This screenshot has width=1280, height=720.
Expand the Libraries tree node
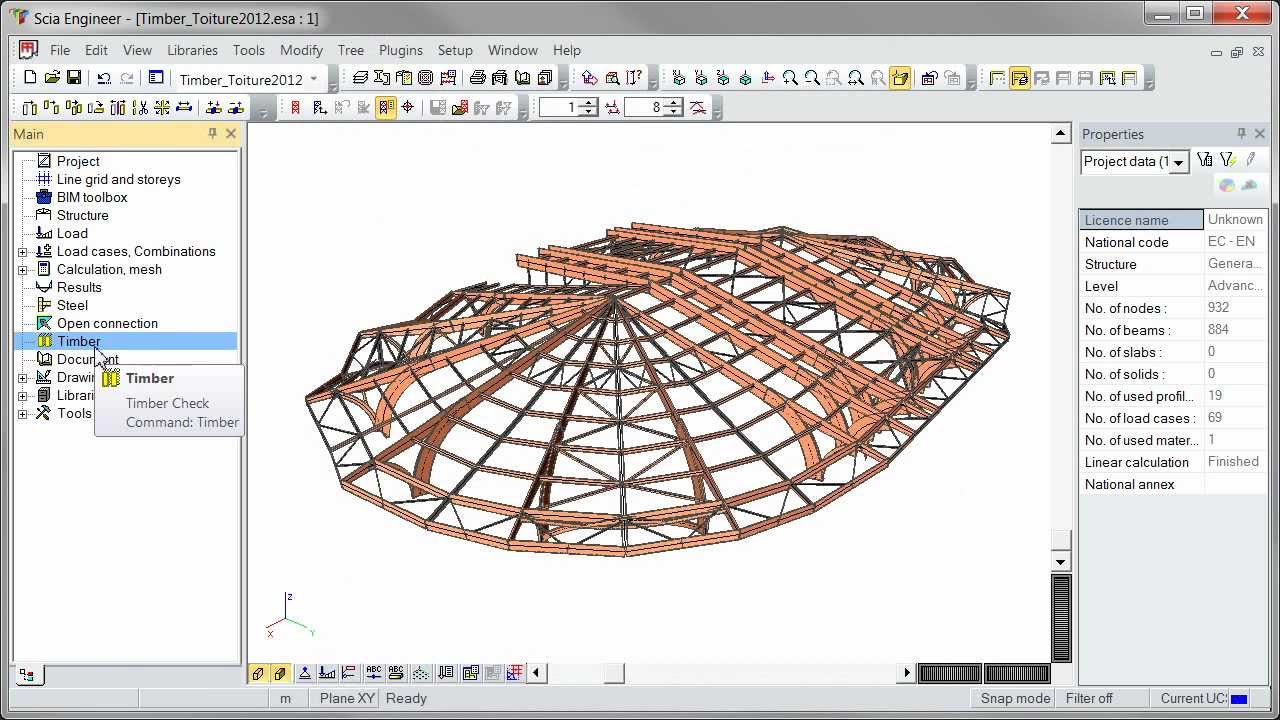click(22, 396)
